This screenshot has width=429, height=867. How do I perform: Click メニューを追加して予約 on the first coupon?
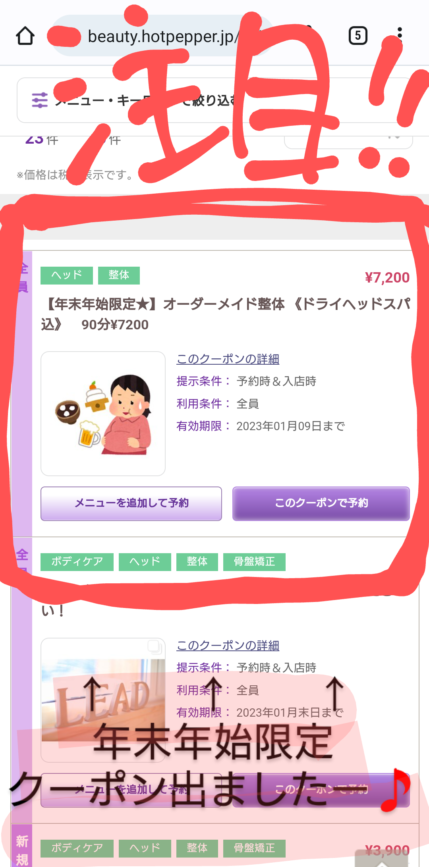[131, 503]
